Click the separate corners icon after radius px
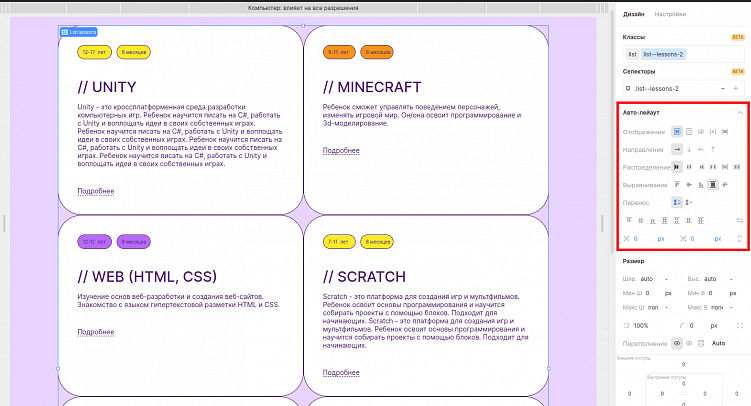Image resolution: width=751 pixels, height=406 pixels. pyautogui.click(x=740, y=326)
